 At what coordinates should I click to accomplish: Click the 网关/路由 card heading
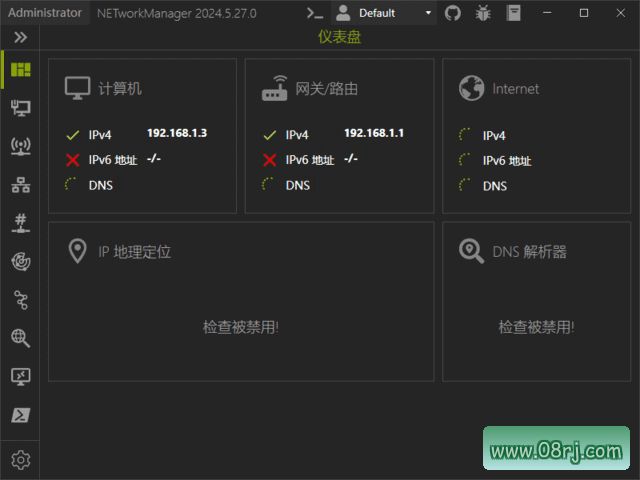327,89
